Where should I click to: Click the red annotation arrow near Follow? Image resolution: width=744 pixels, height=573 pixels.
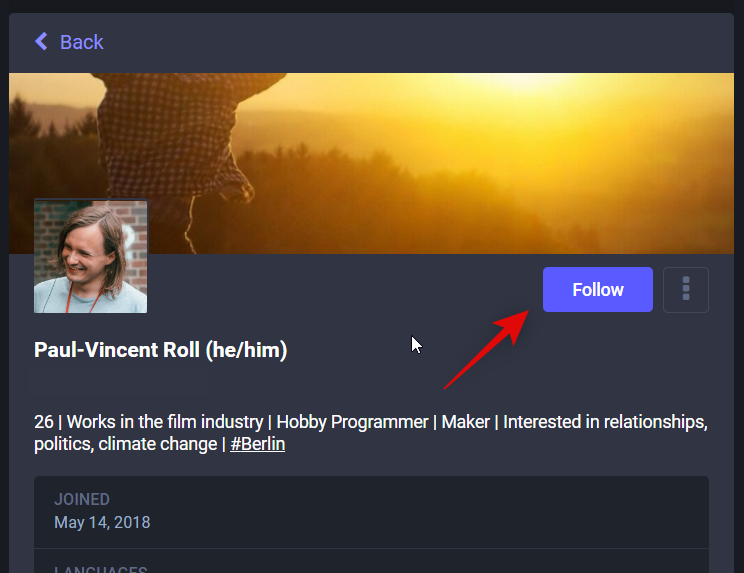point(487,348)
